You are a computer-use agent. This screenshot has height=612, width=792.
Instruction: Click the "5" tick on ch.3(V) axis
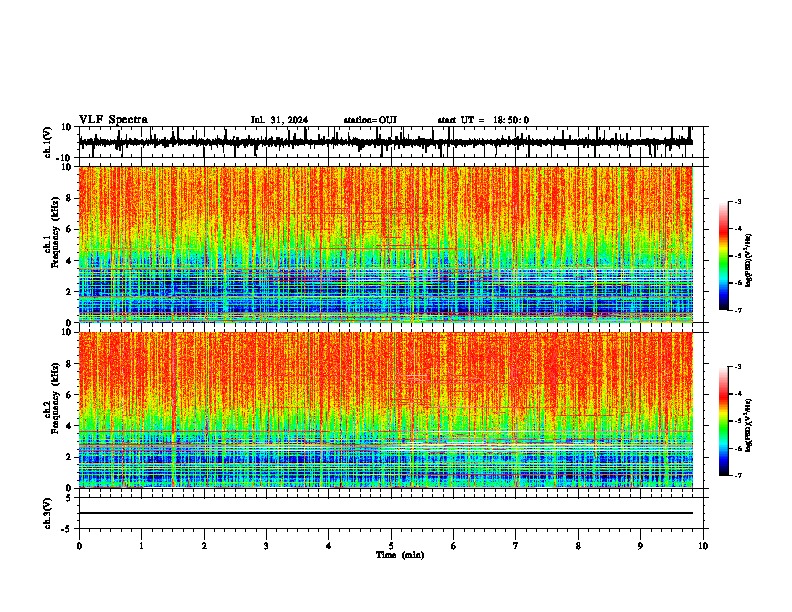click(x=69, y=498)
